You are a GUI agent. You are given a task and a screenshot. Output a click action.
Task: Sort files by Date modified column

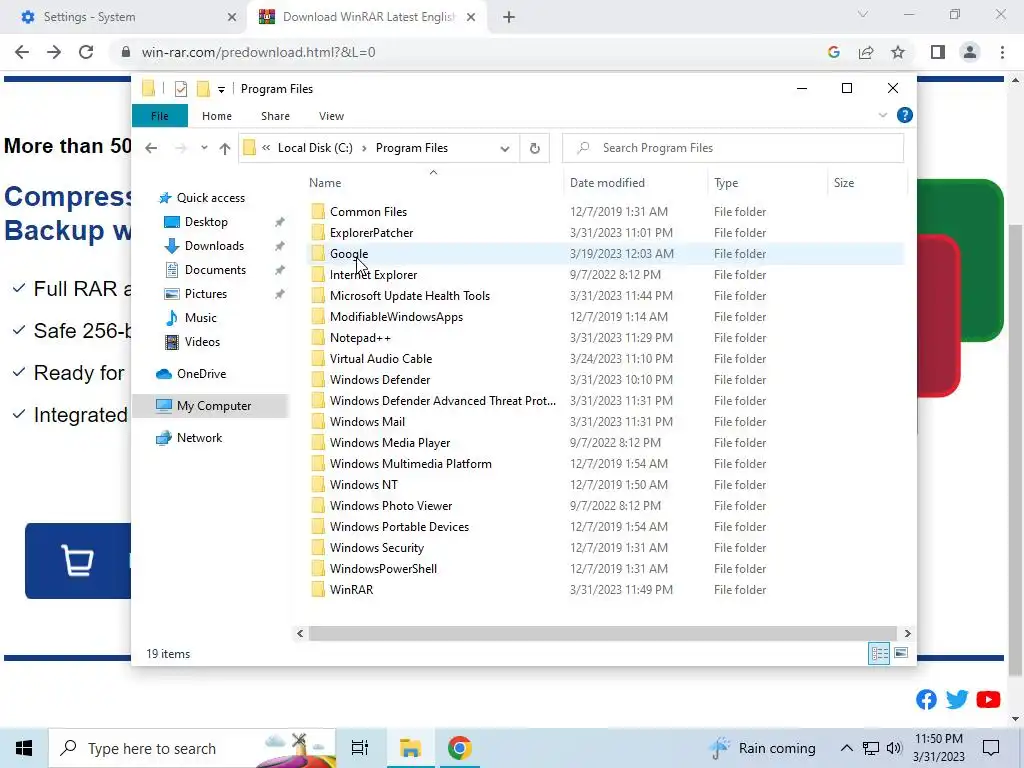607,183
